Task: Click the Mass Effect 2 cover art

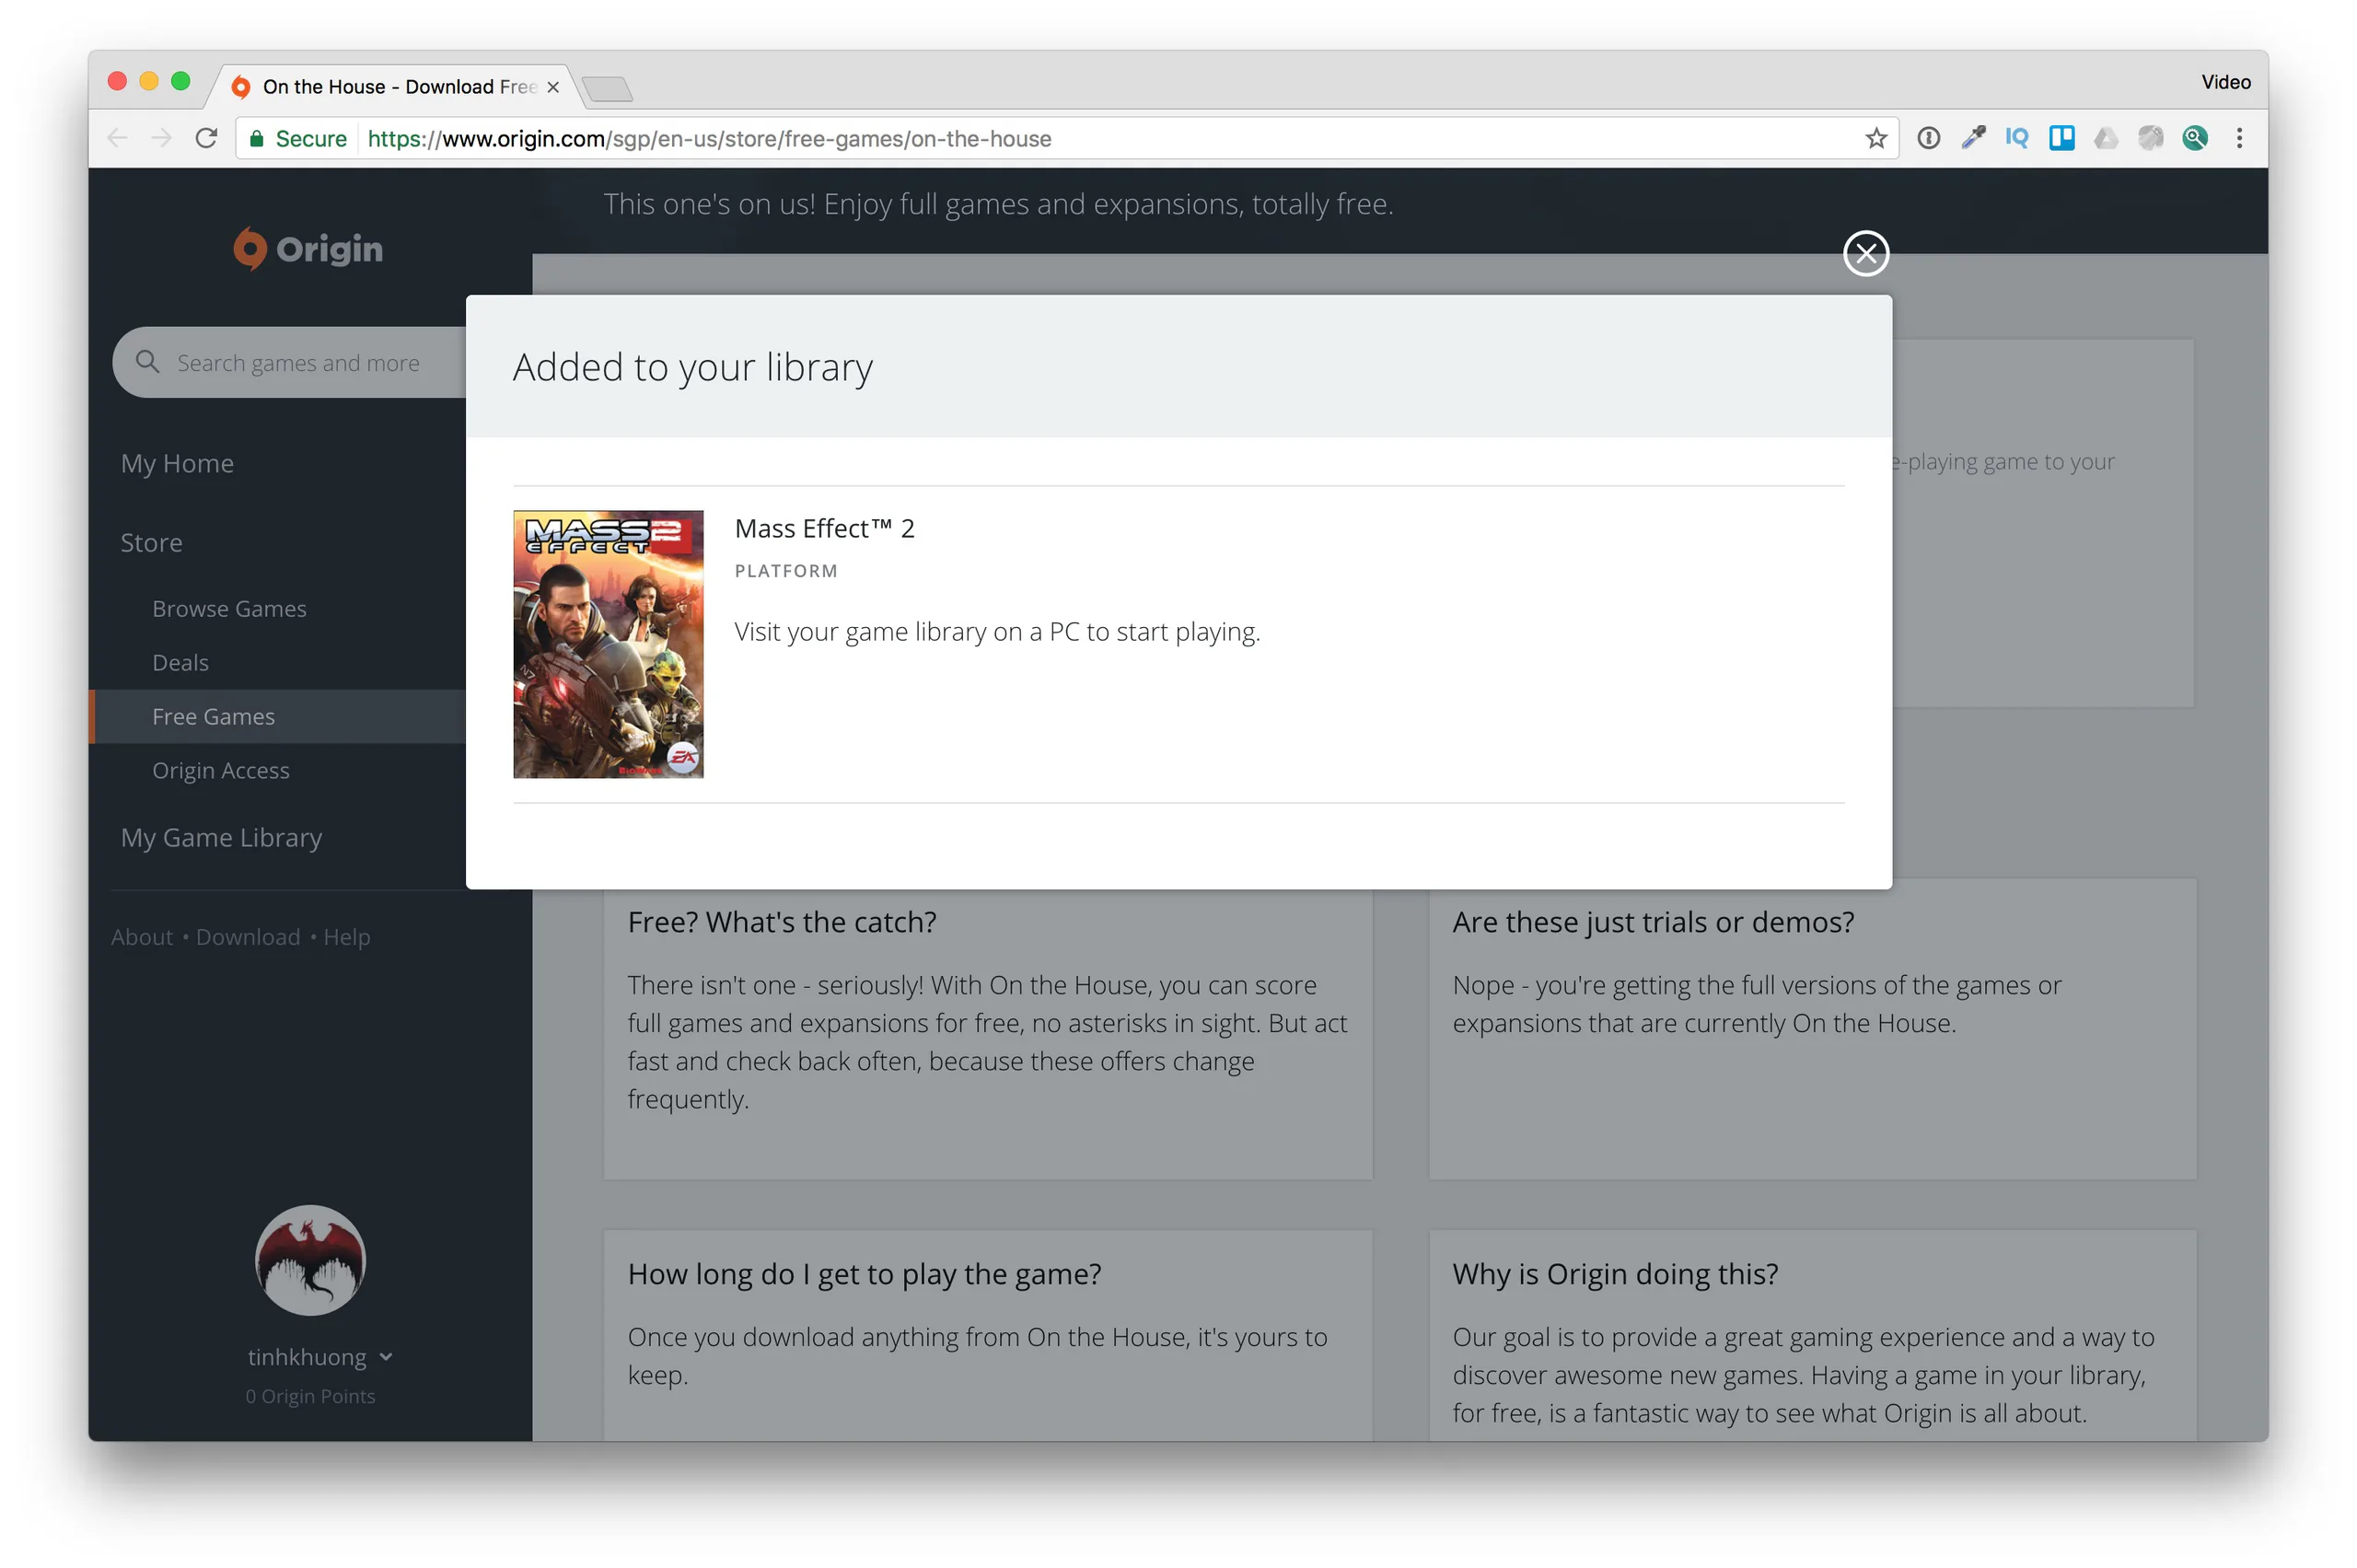Action: click(608, 644)
